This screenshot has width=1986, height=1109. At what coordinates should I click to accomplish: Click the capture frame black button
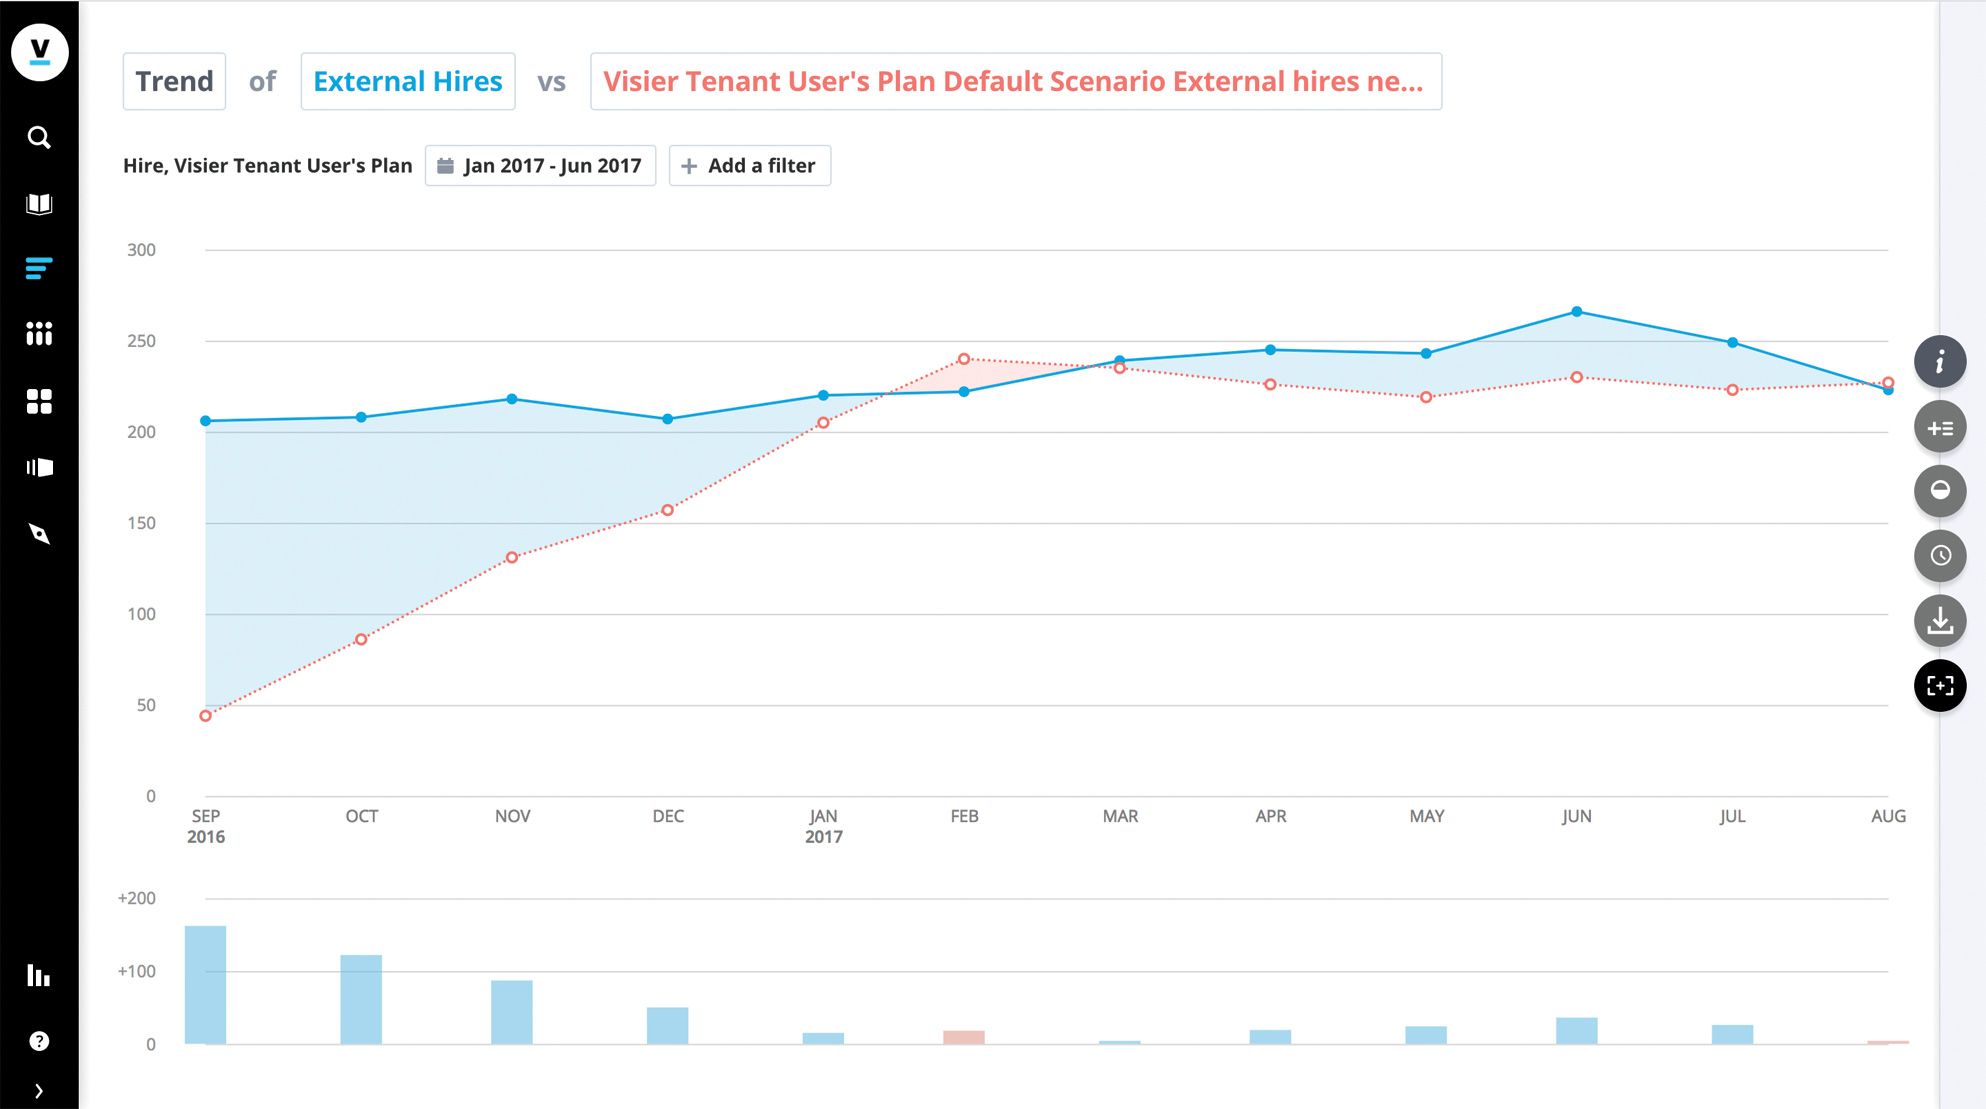click(x=1940, y=686)
